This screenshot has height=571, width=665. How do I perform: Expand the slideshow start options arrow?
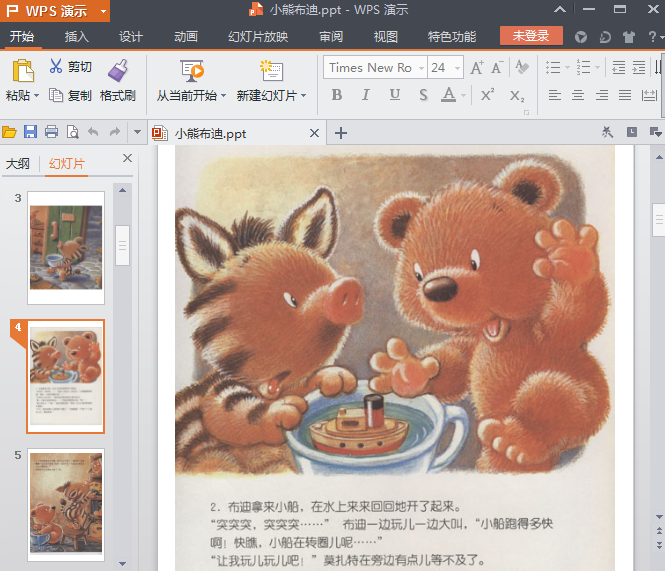224,95
